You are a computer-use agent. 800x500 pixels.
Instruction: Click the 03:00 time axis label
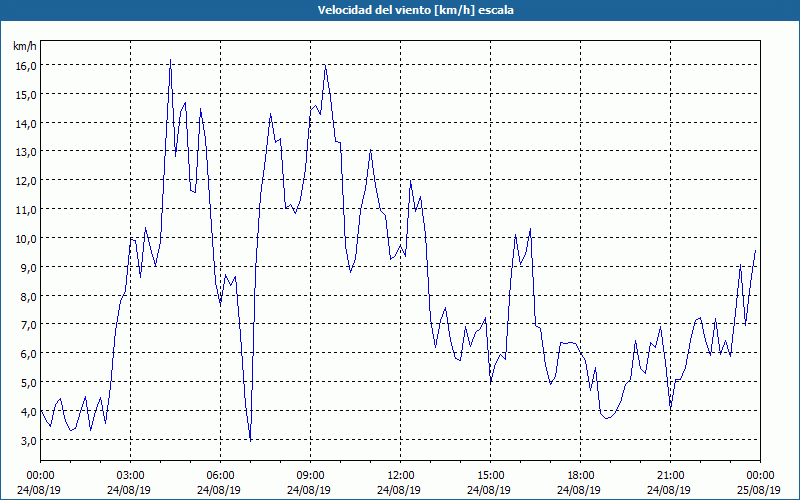131,476
